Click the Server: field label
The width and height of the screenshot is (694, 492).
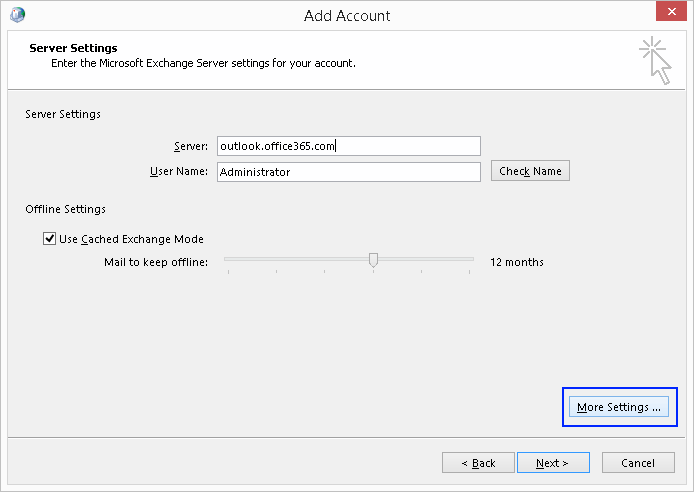tap(191, 146)
